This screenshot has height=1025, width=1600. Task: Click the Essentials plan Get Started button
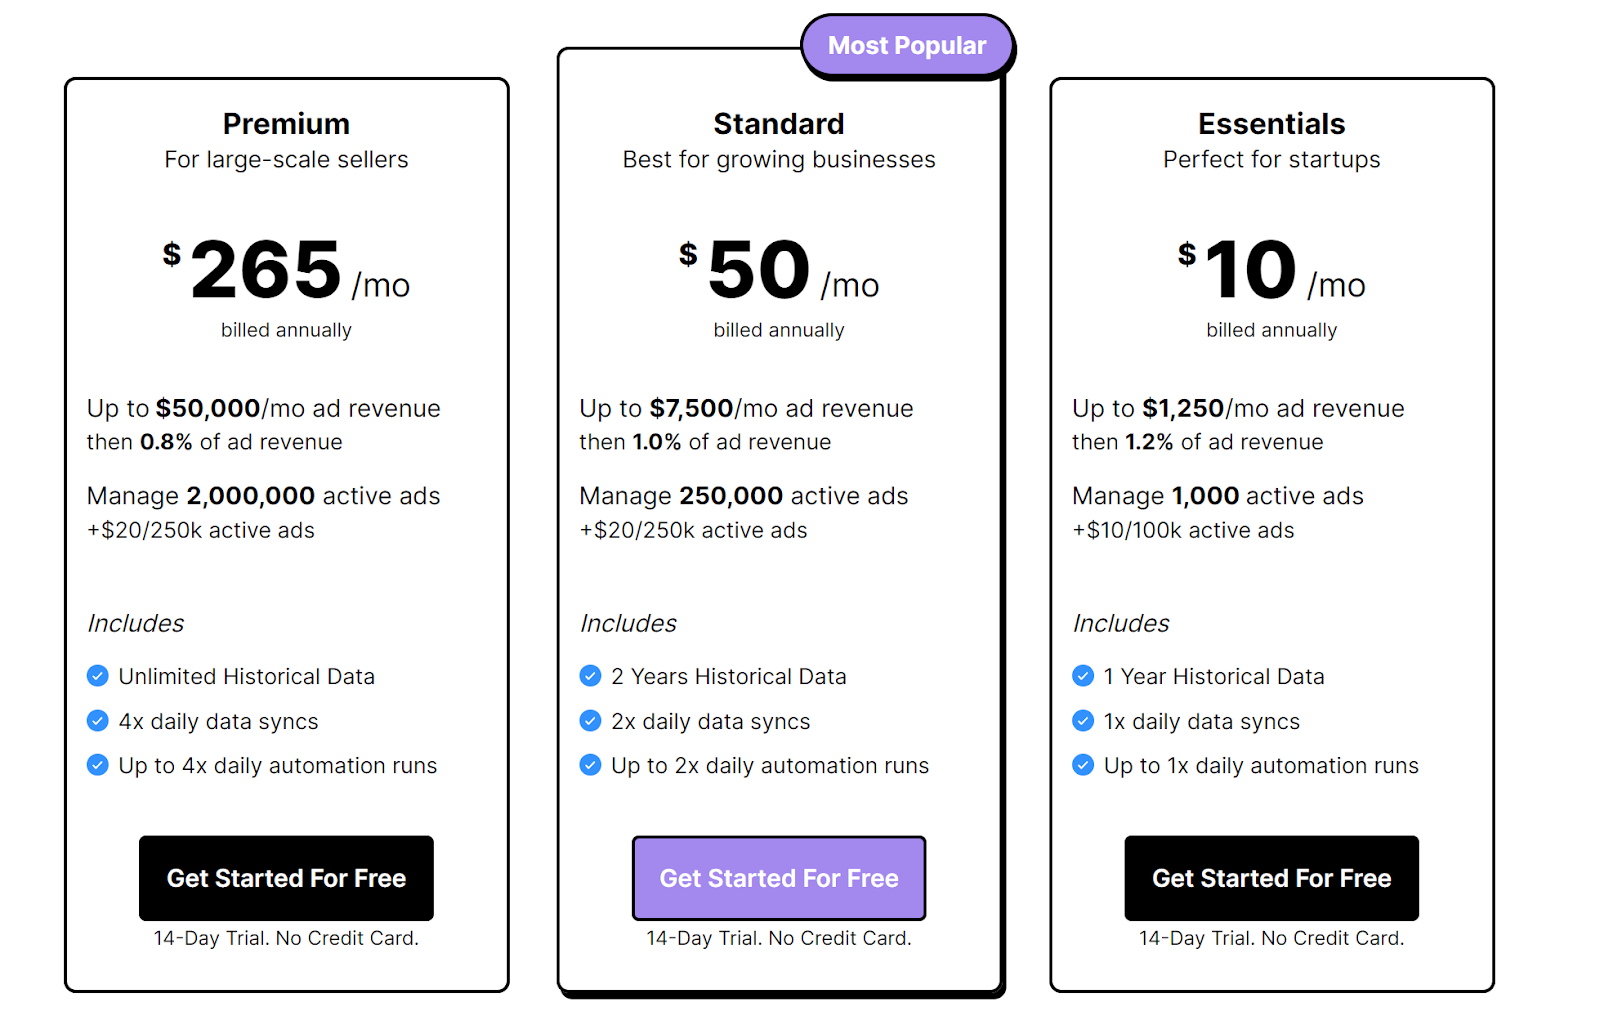pos(1271,878)
